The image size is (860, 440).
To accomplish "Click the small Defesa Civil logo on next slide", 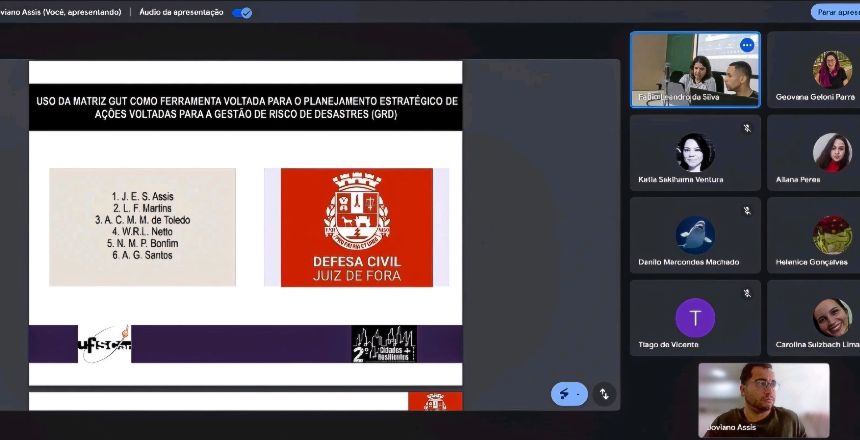I will pyautogui.click(x=435, y=402).
